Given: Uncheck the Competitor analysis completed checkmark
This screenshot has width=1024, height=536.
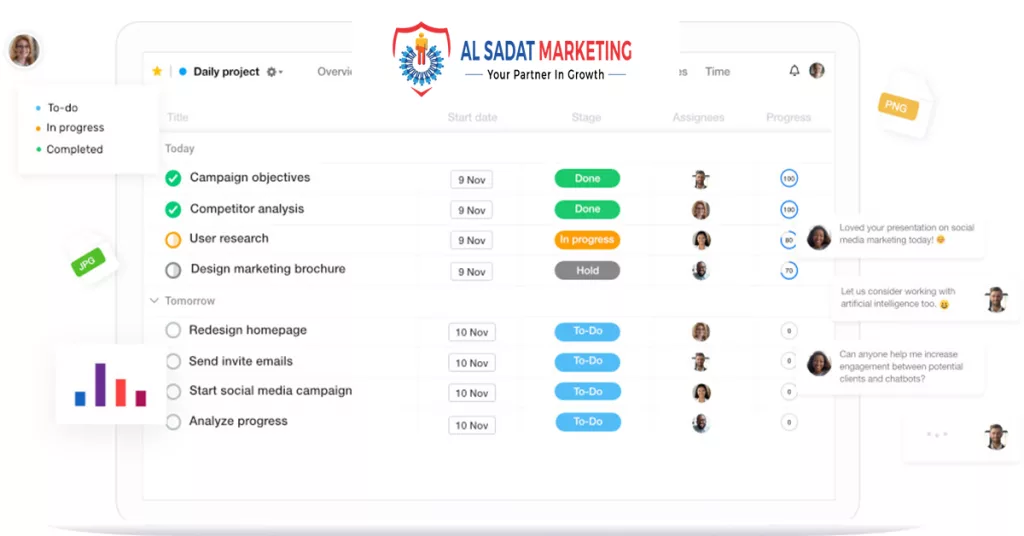Looking at the screenshot, I should pos(173,209).
